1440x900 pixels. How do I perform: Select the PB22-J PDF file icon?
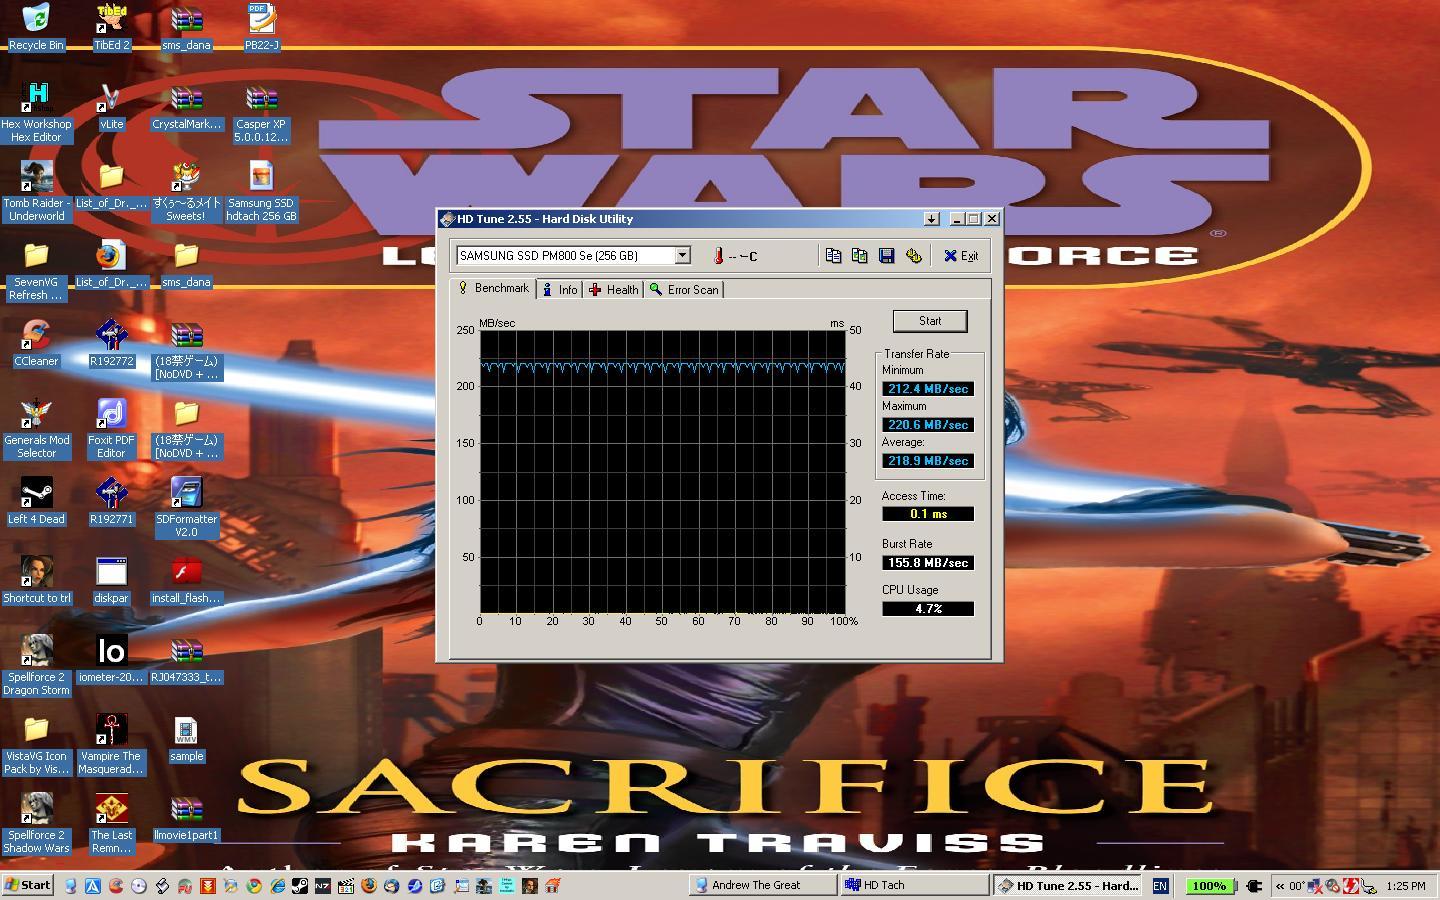tap(261, 27)
